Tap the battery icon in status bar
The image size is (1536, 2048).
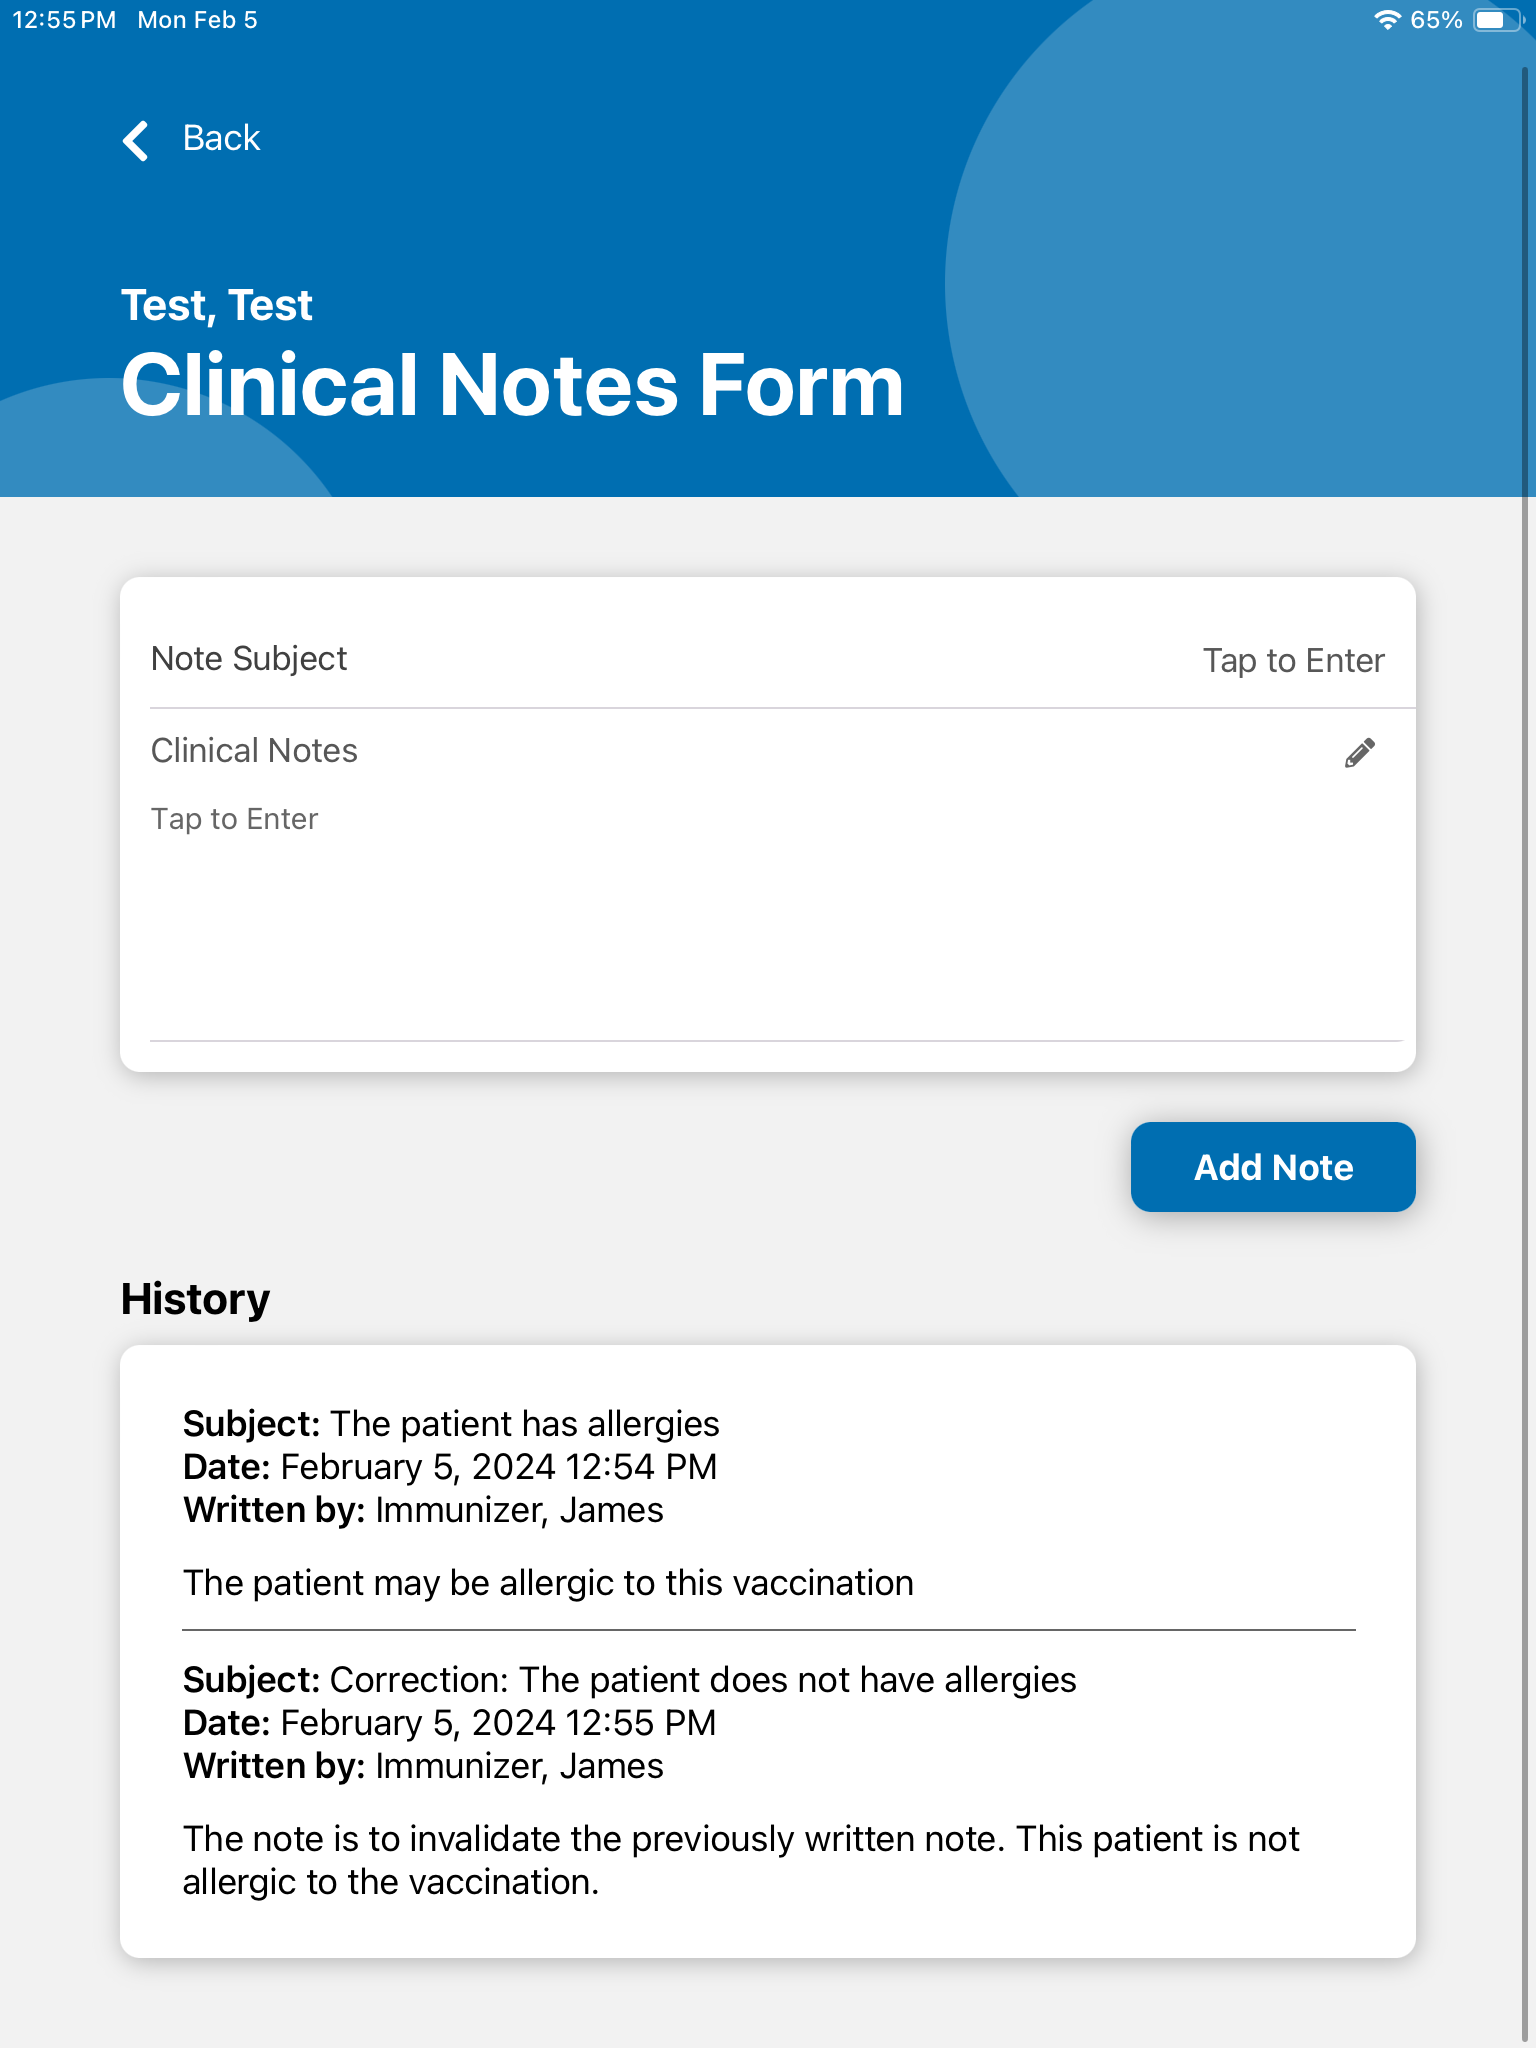tap(1496, 20)
